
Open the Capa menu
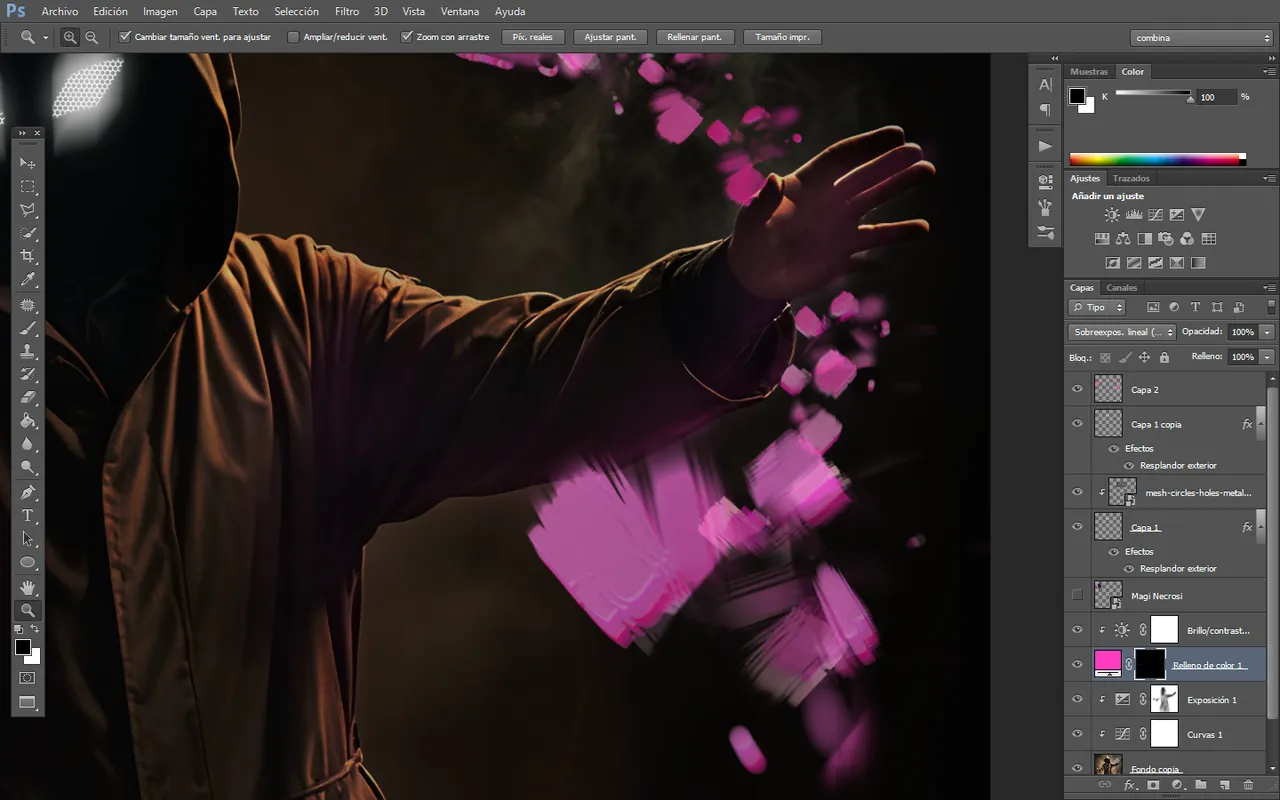tap(205, 12)
